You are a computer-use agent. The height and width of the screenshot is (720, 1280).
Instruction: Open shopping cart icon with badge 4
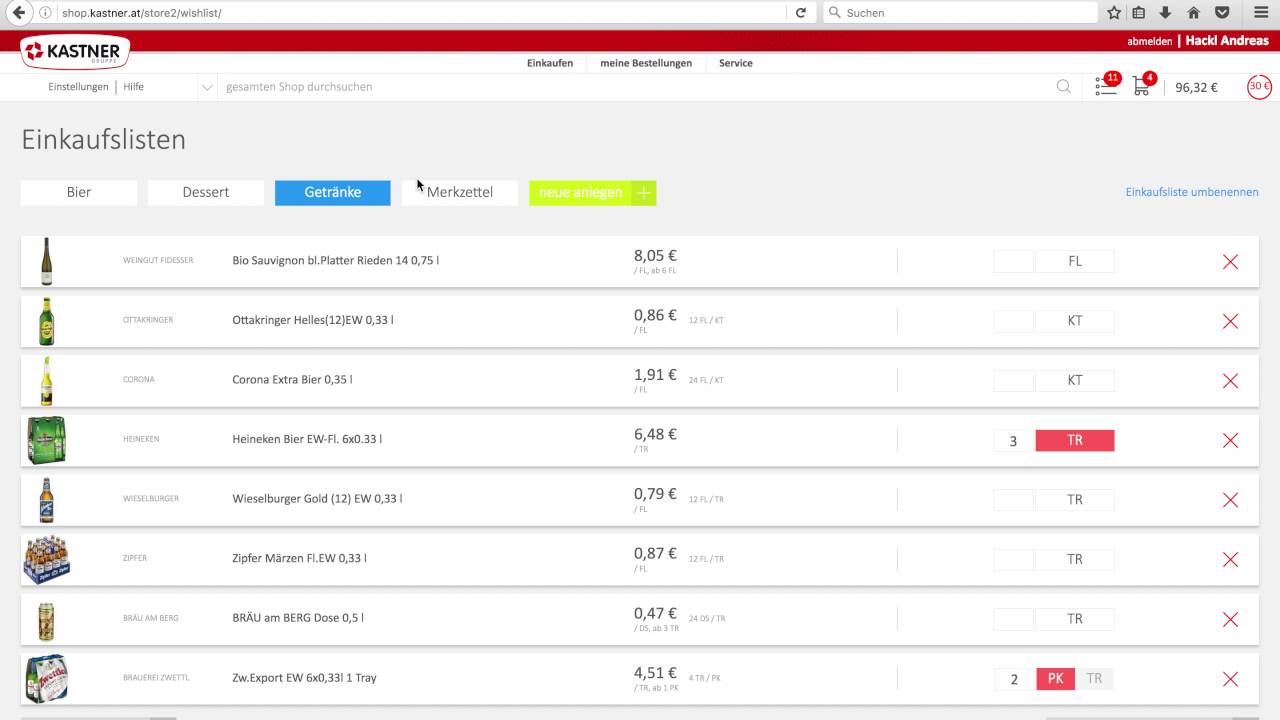1142,86
